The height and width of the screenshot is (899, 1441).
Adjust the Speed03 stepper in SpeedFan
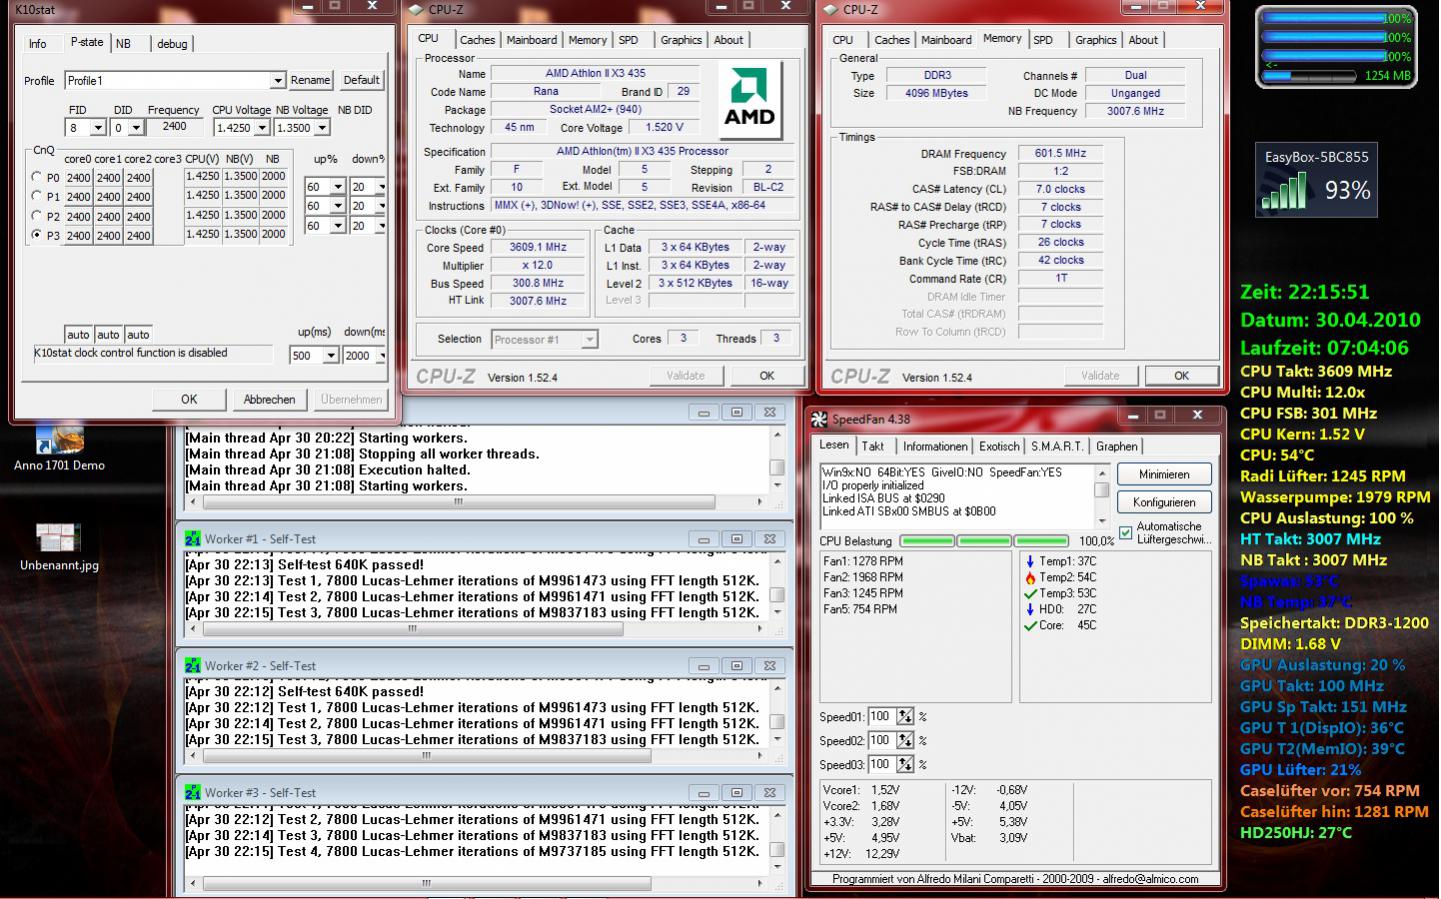click(x=905, y=765)
